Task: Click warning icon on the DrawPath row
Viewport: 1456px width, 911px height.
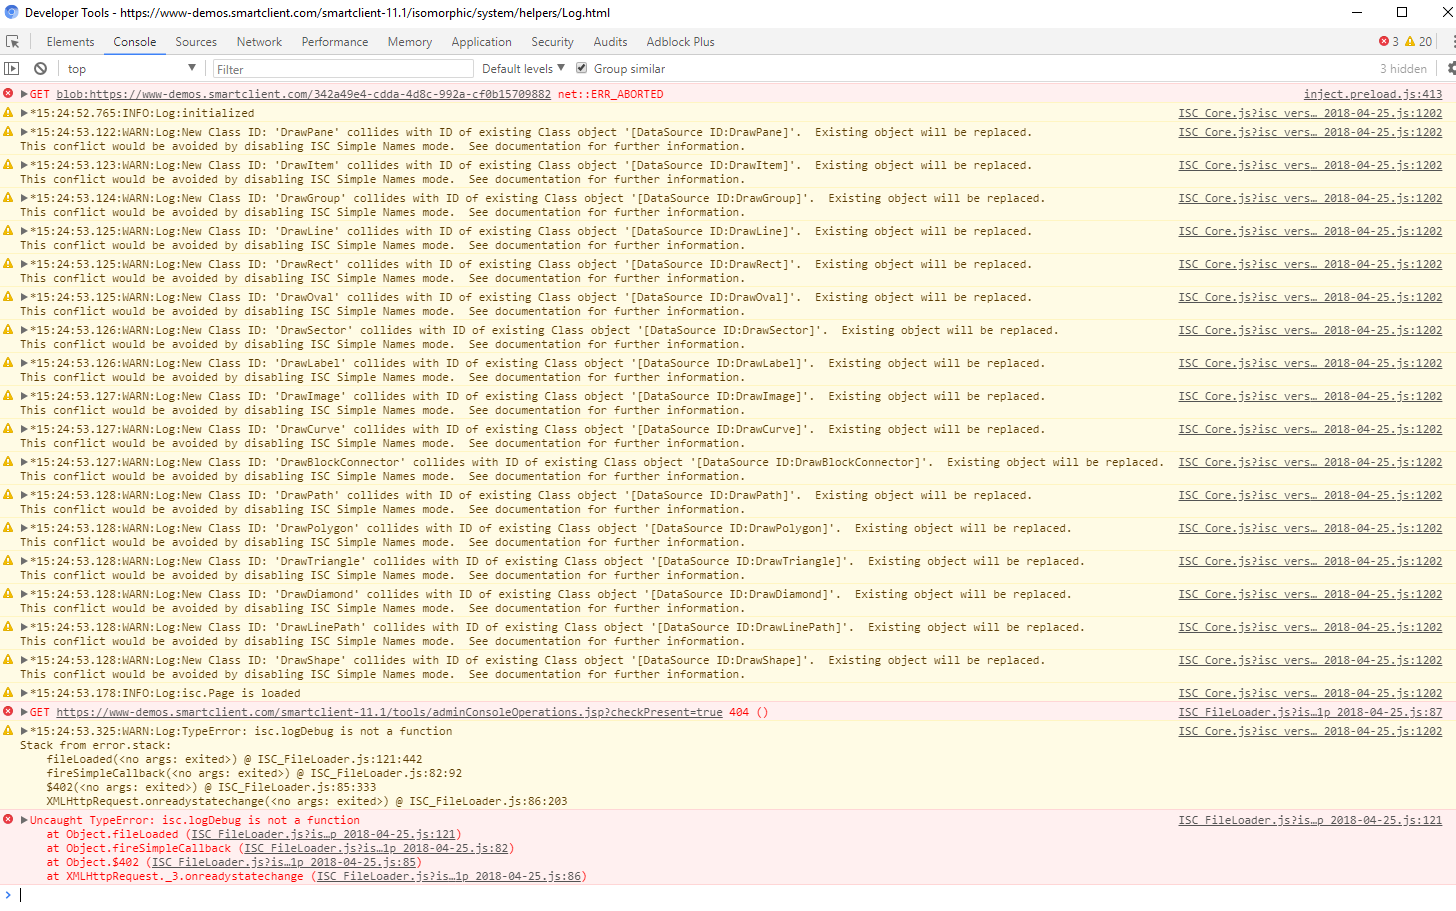Action: (x=8, y=495)
